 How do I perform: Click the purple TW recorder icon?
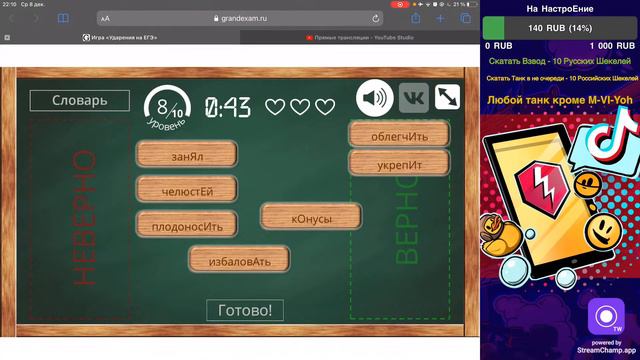pyautogui.click(x=606, y=316)
